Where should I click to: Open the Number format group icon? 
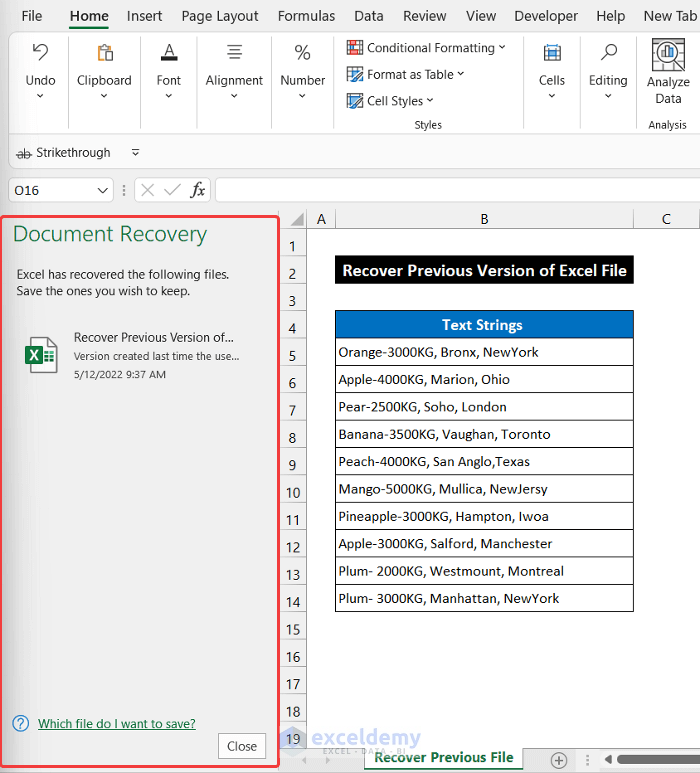pyautogui.click(x=302, y=52)
